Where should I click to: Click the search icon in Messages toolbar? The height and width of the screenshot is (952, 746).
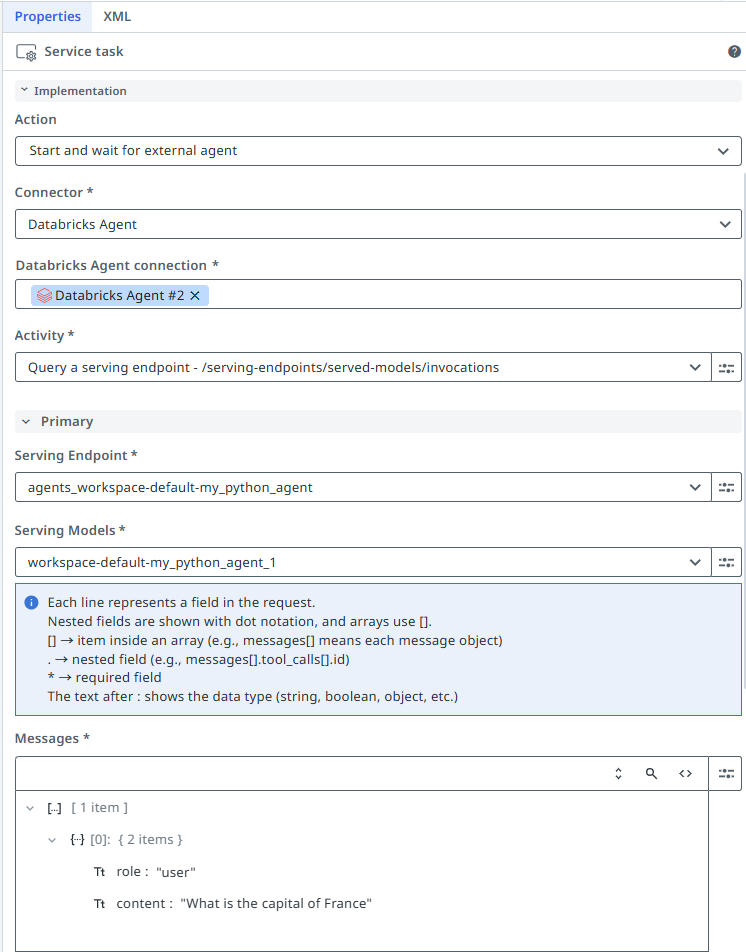[651, 774]
